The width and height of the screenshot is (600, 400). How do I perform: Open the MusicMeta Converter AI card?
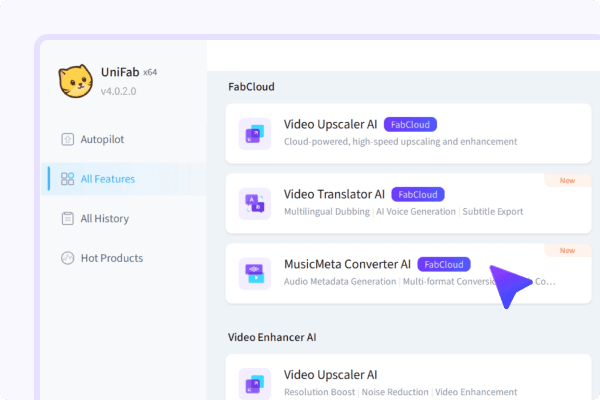[x=408, y=274]
